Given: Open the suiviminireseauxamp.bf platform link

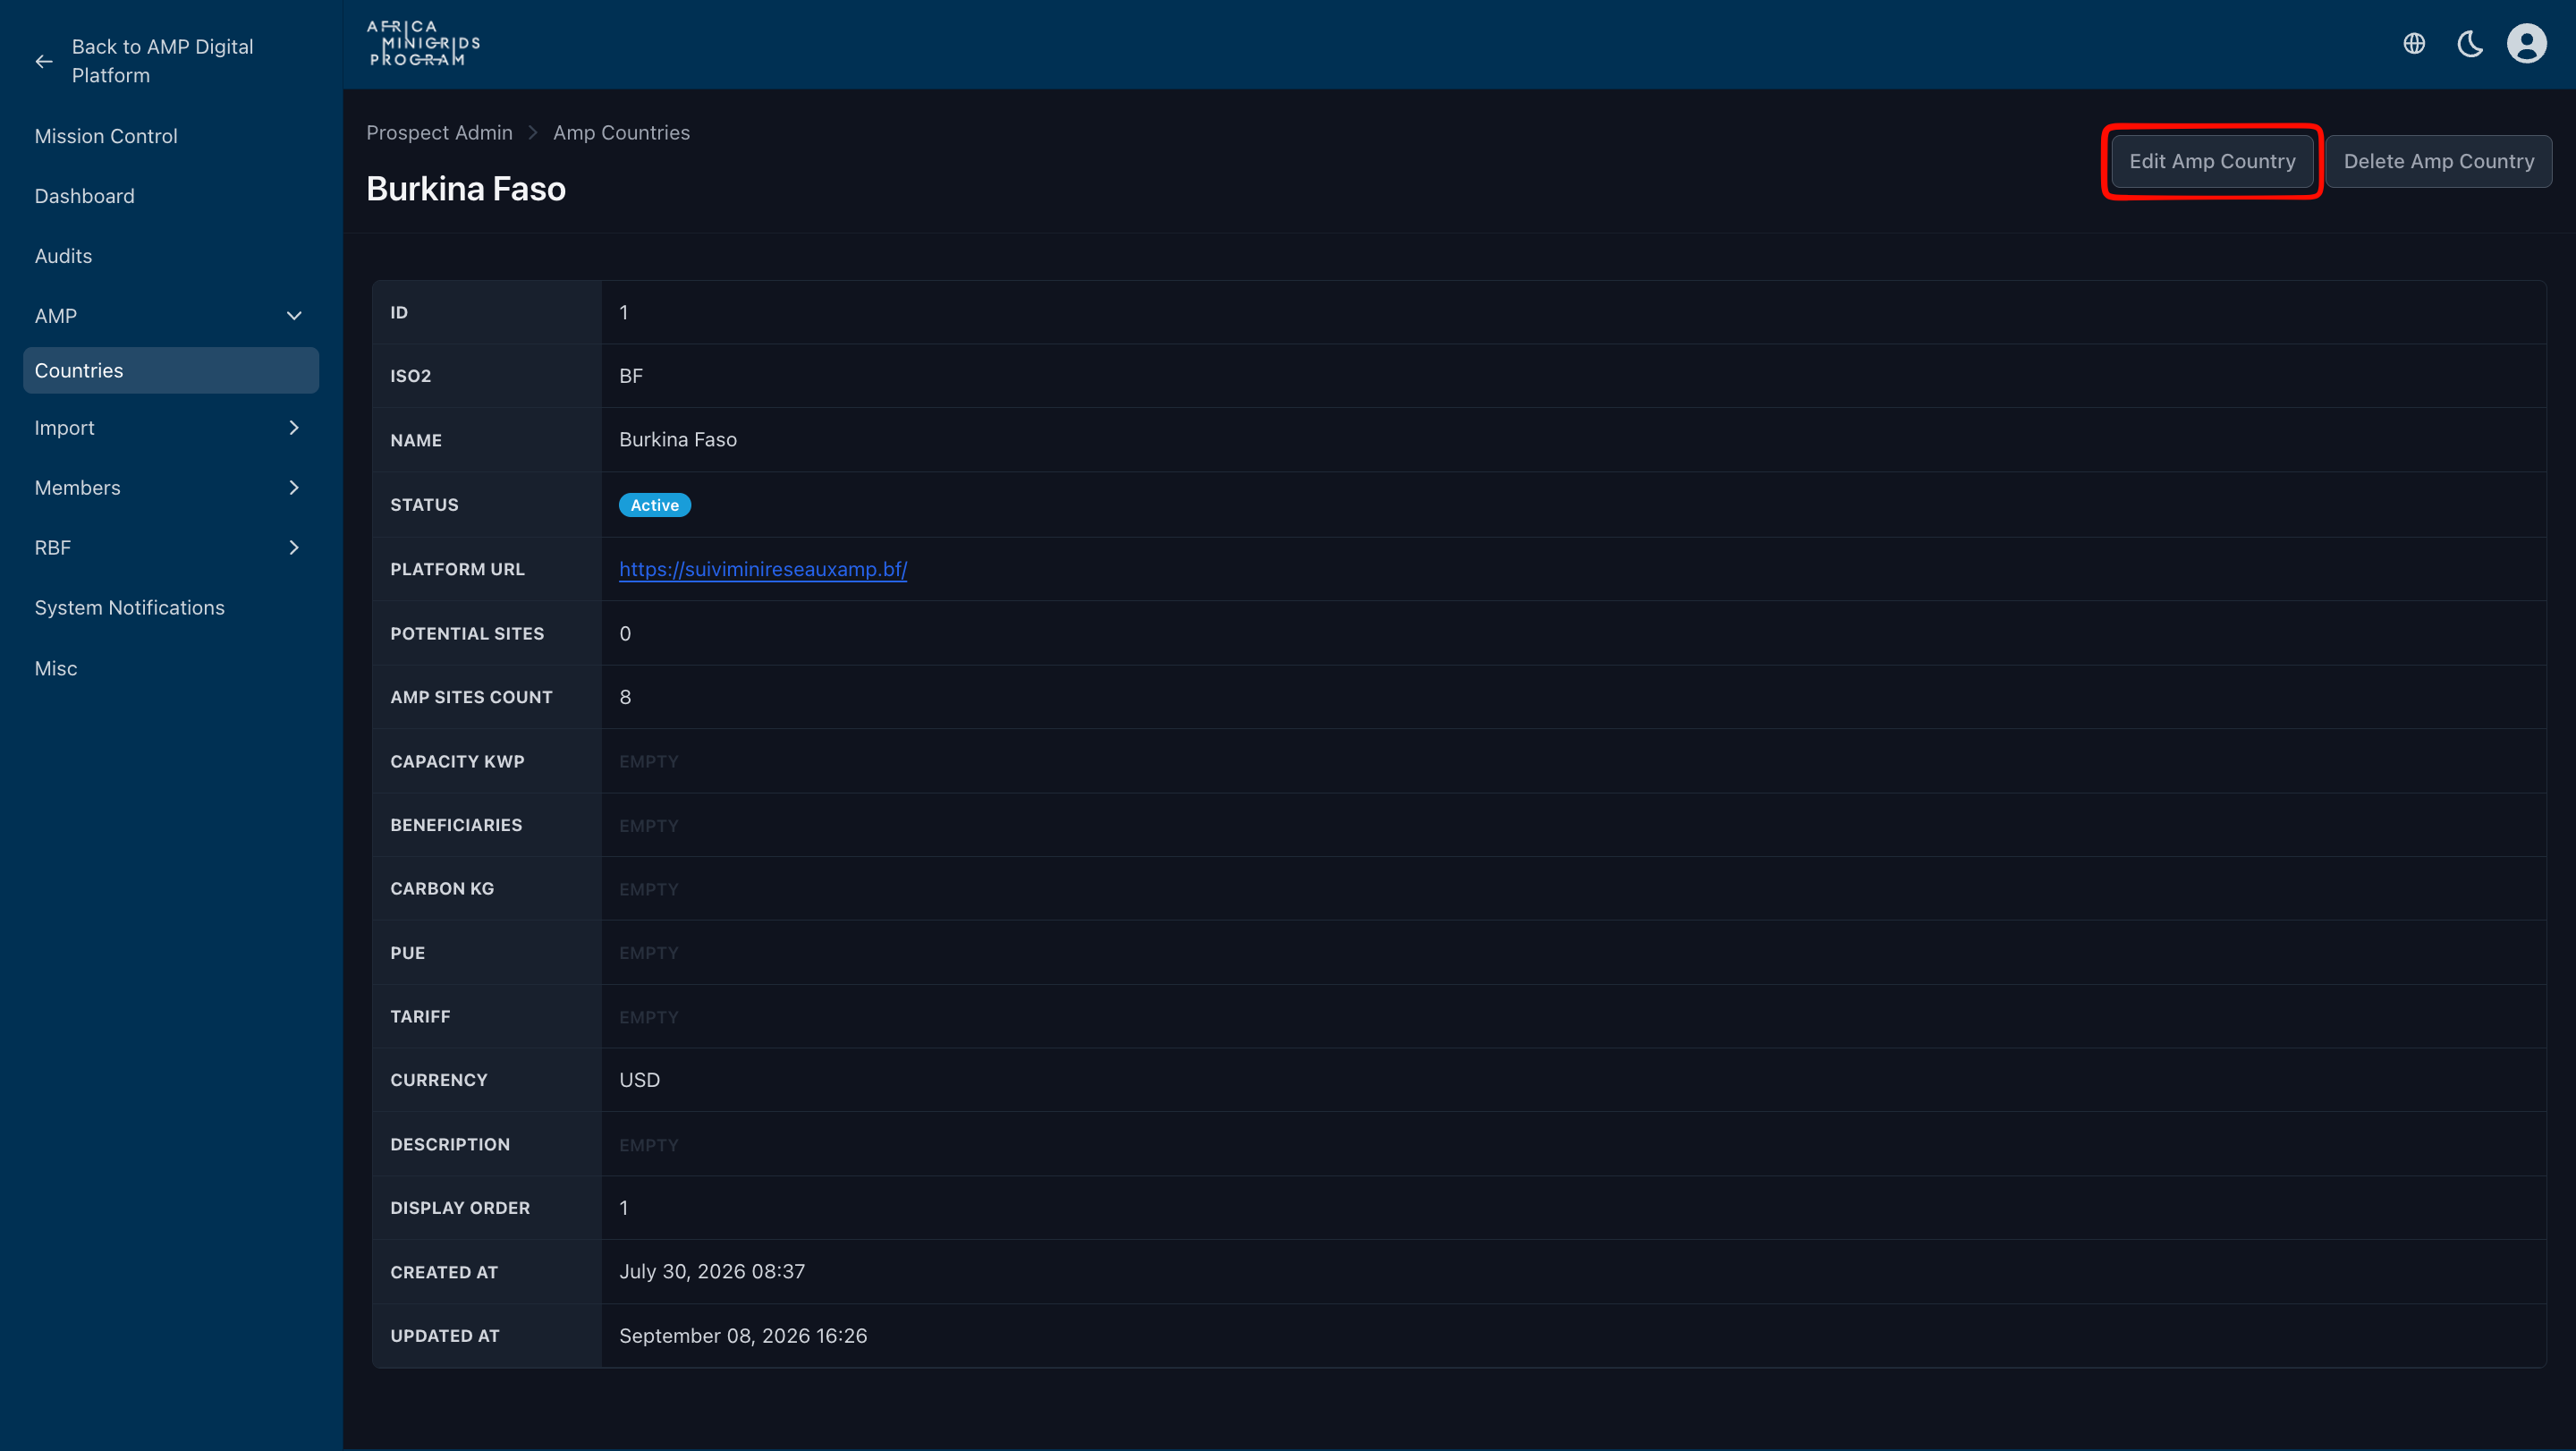Looking at the screenshot, I should click(763, 569).
